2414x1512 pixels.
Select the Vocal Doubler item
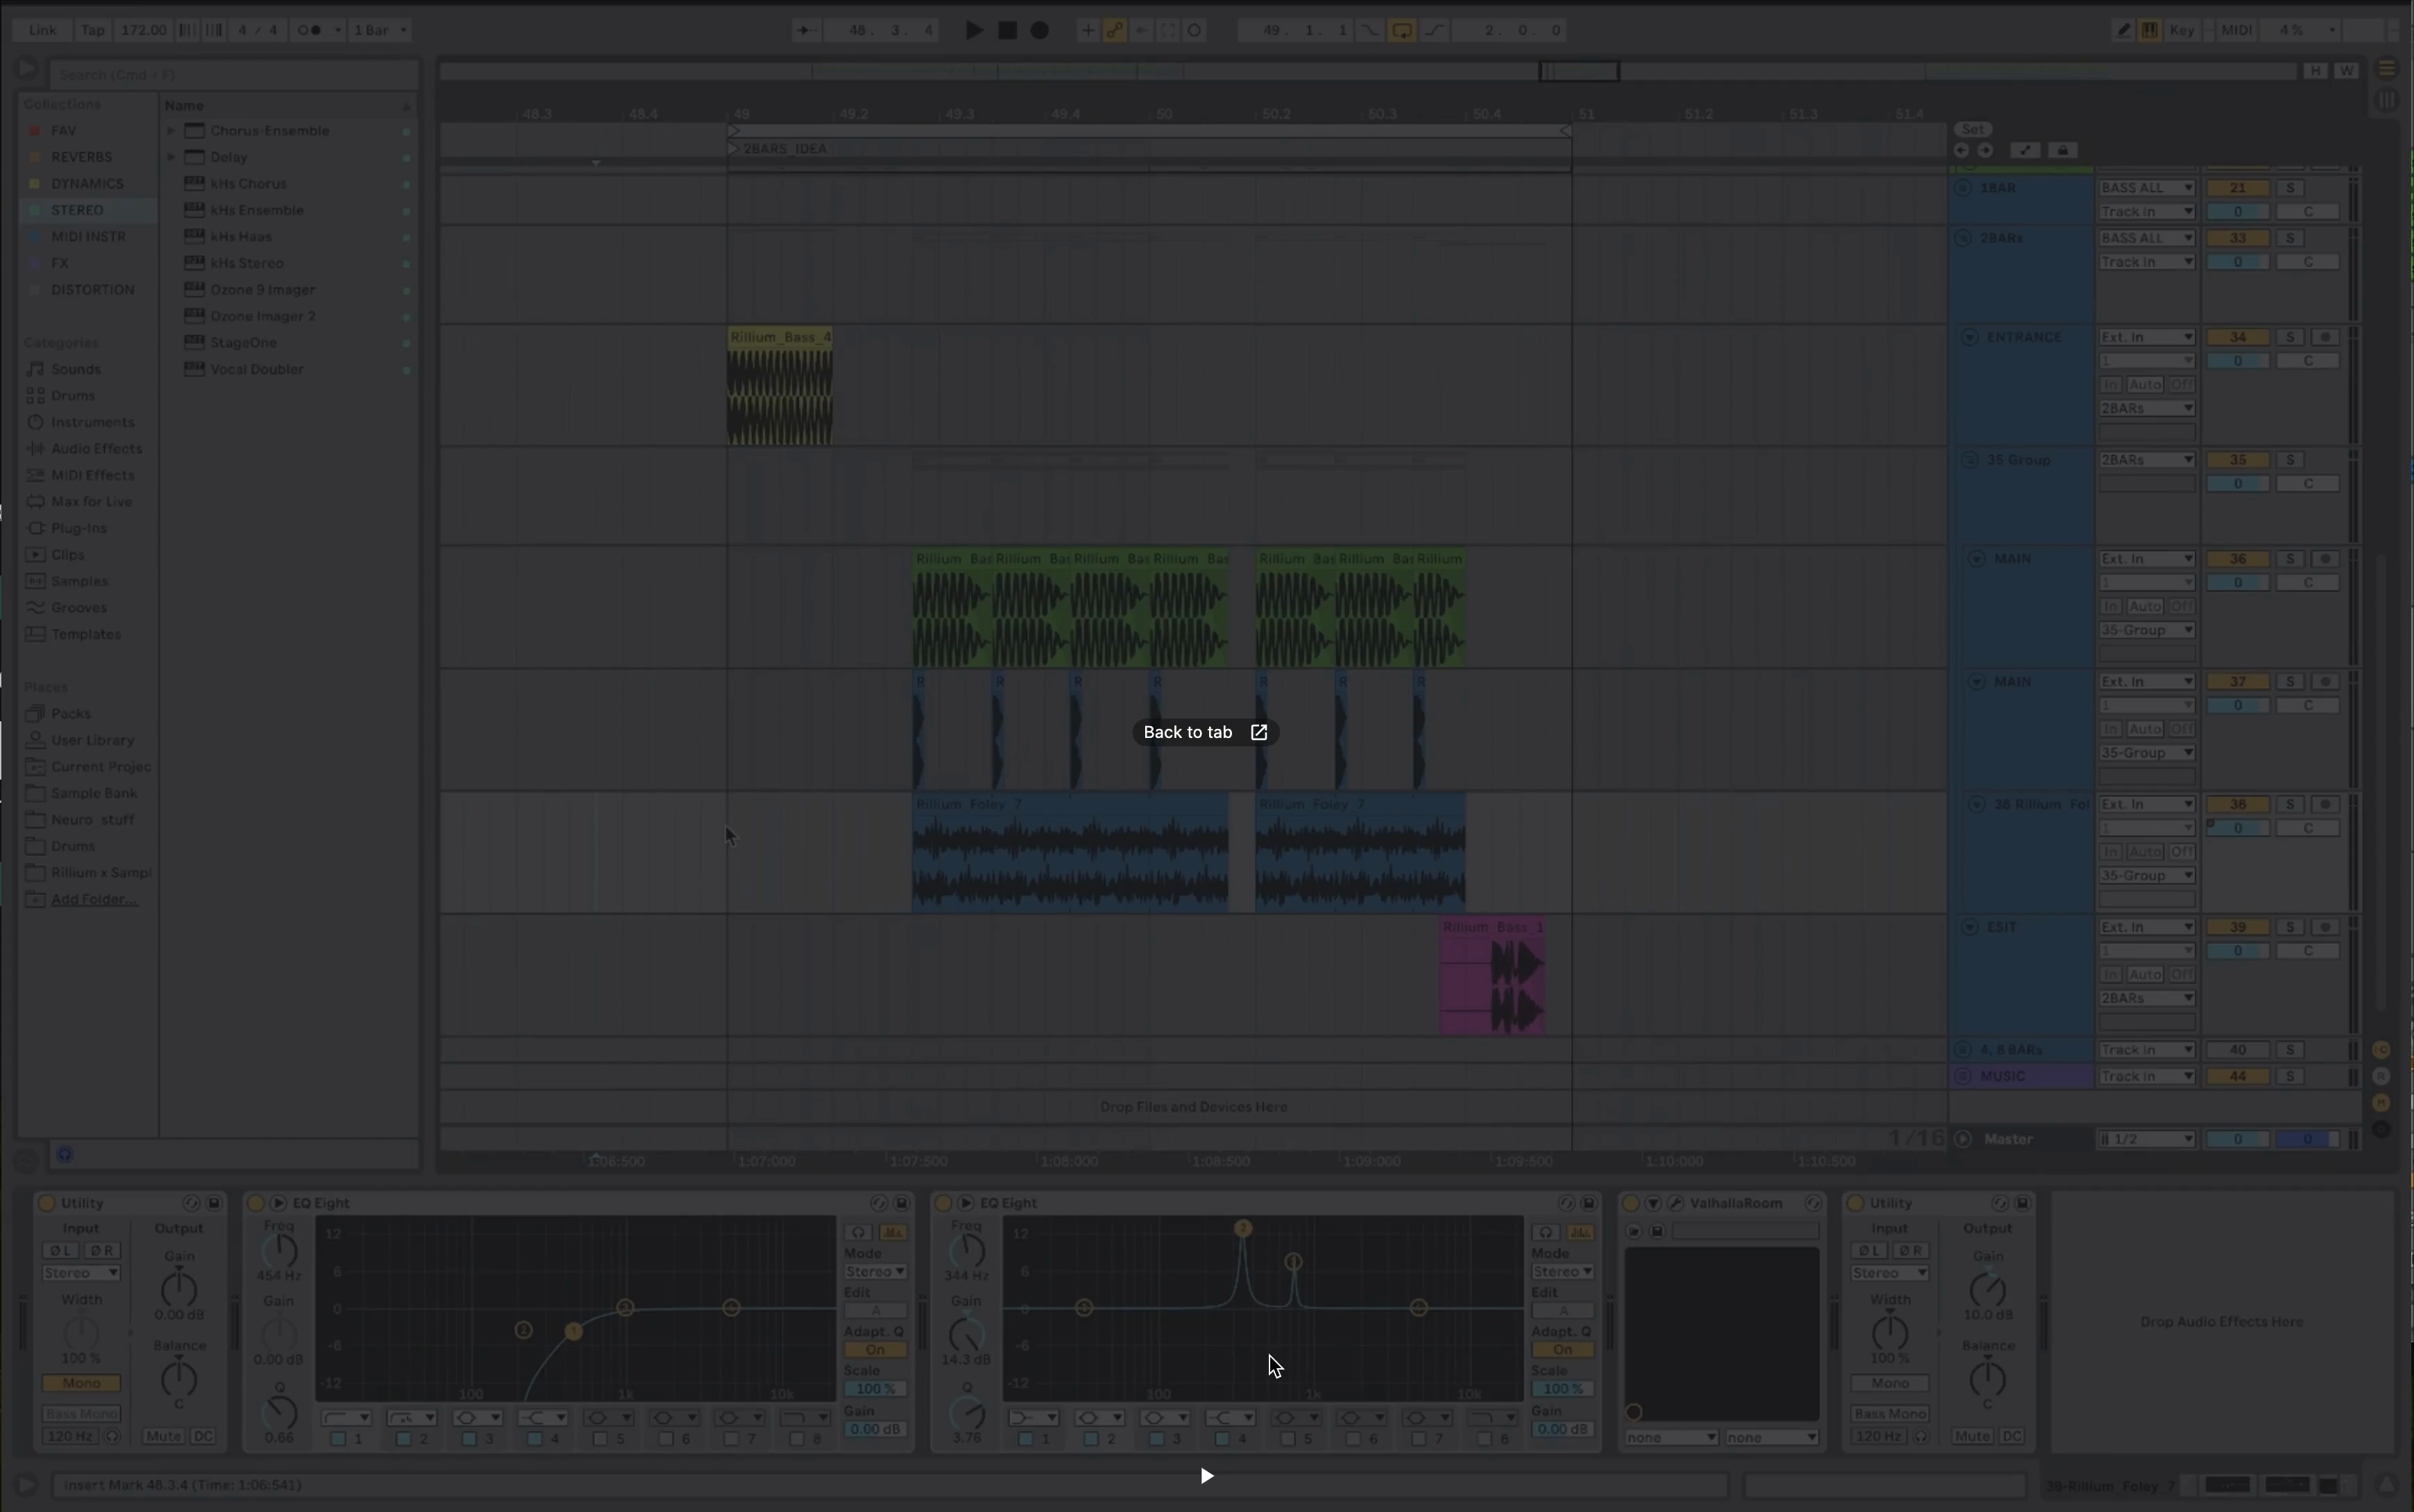tap(256, 369)
